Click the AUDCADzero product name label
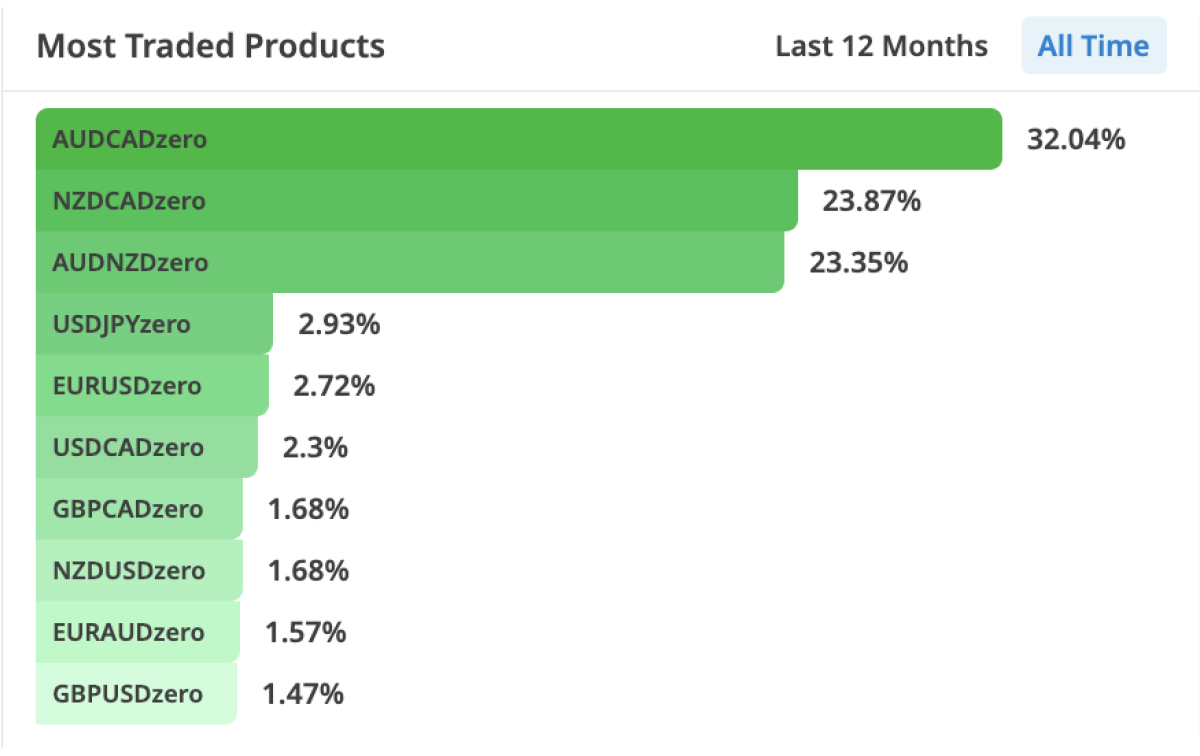 [129, 140]
